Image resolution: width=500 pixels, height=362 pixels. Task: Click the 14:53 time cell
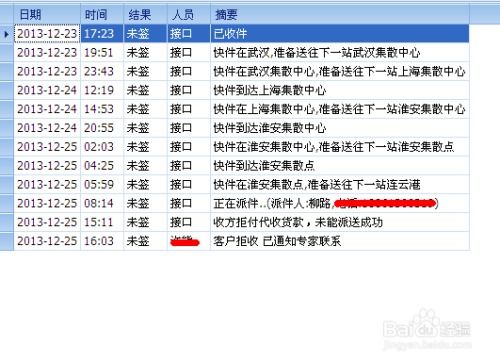102,109
